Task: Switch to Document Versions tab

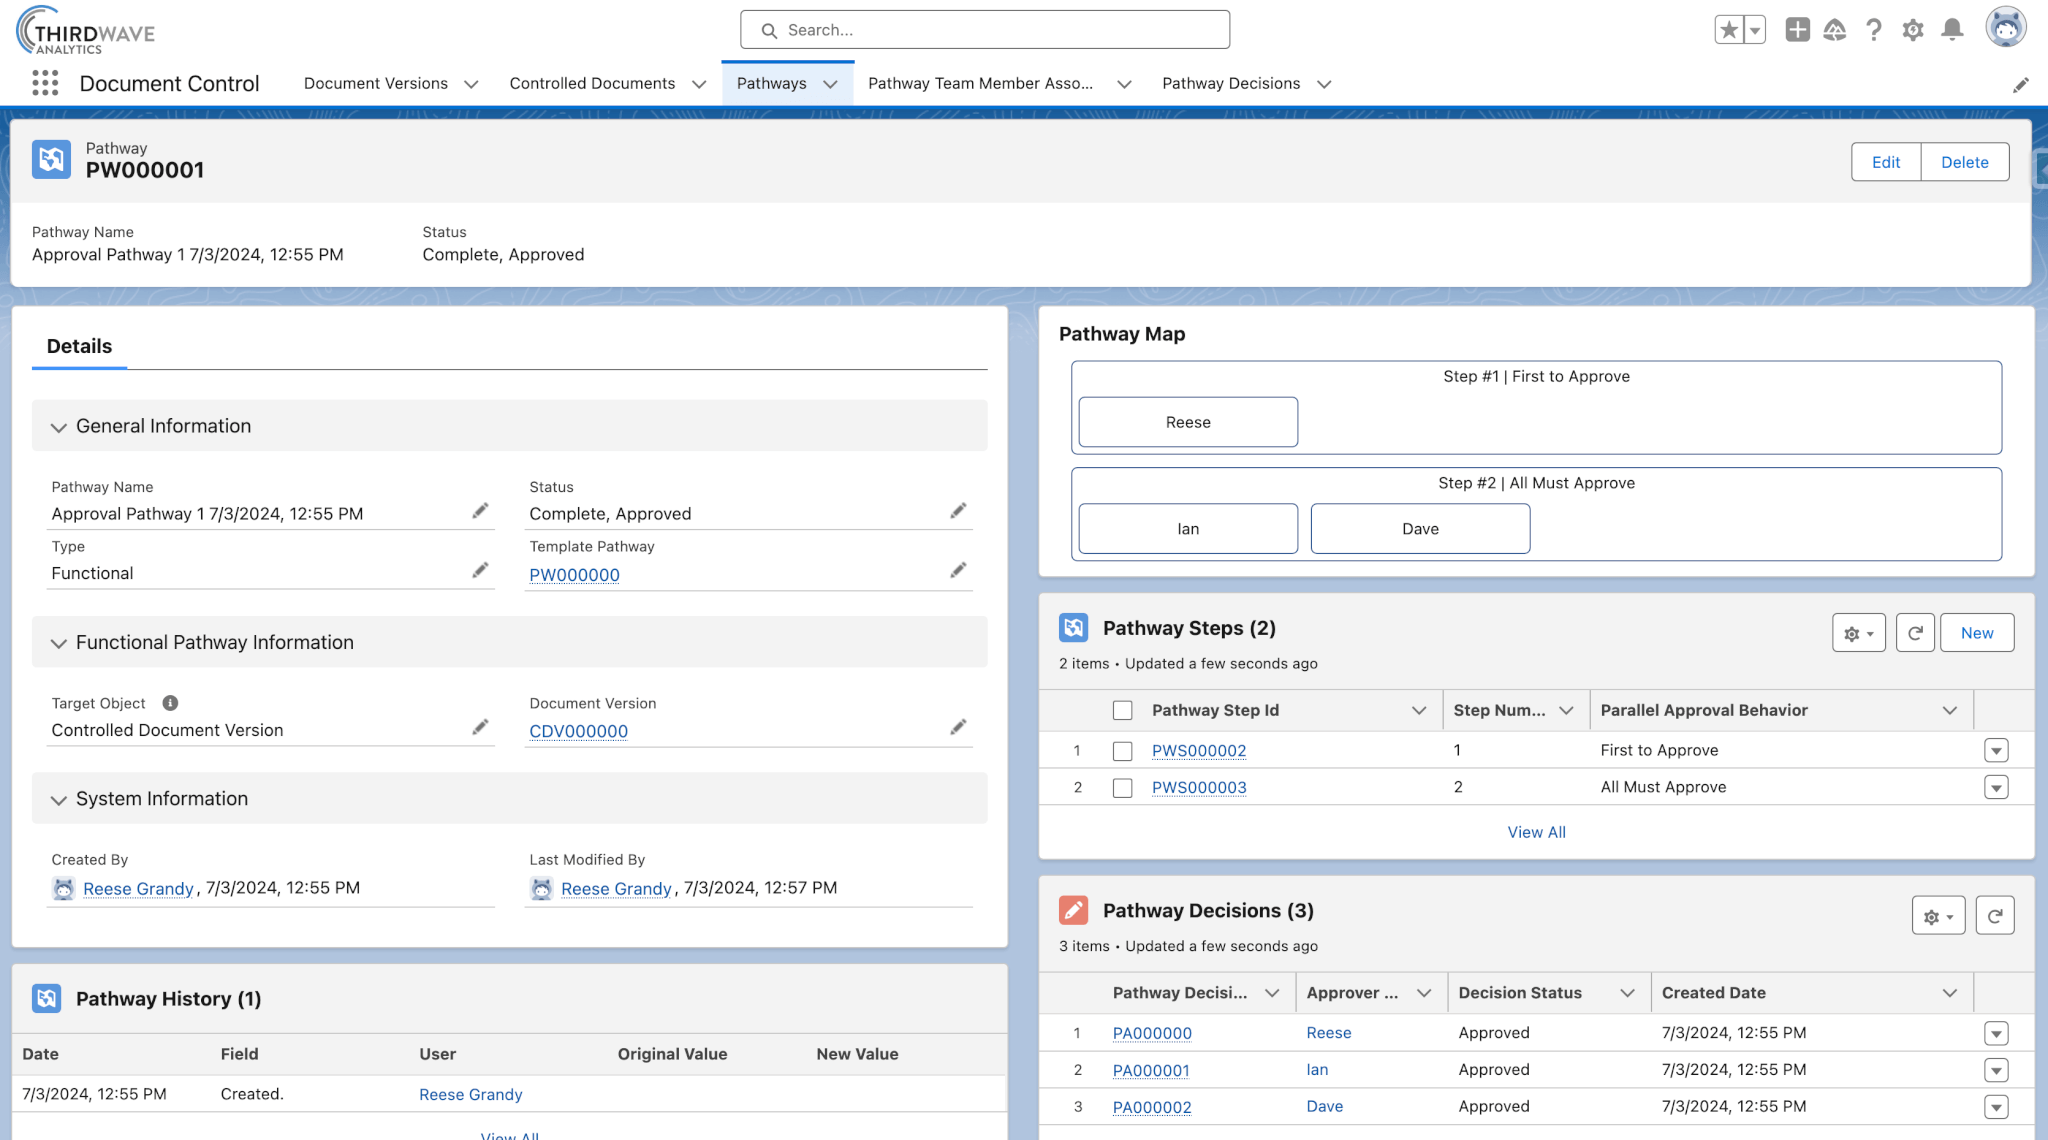Action: pyautogui.click(x=376, y=83)
